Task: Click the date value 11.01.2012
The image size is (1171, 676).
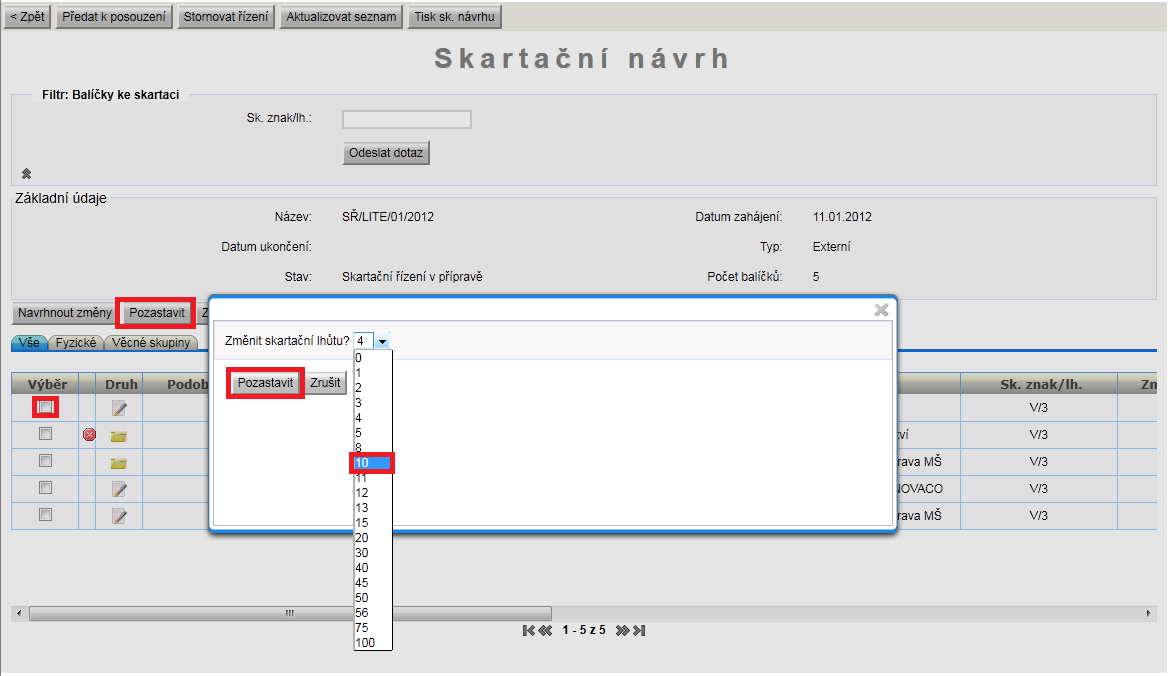Action: point(842,217)
